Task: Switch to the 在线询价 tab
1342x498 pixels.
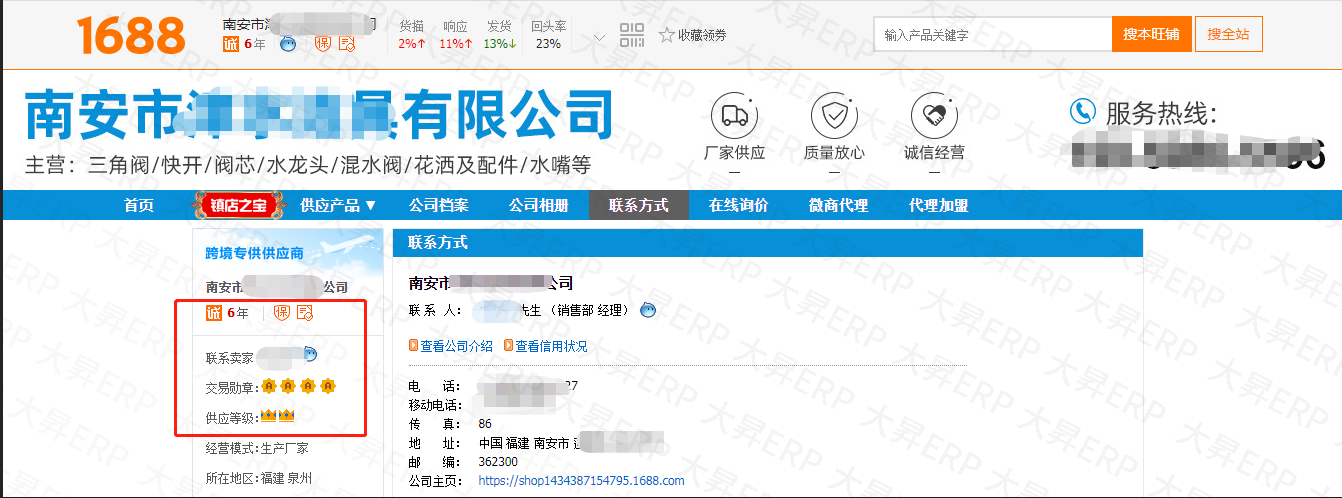Action: pyautogui.click(x=738, y=206)
